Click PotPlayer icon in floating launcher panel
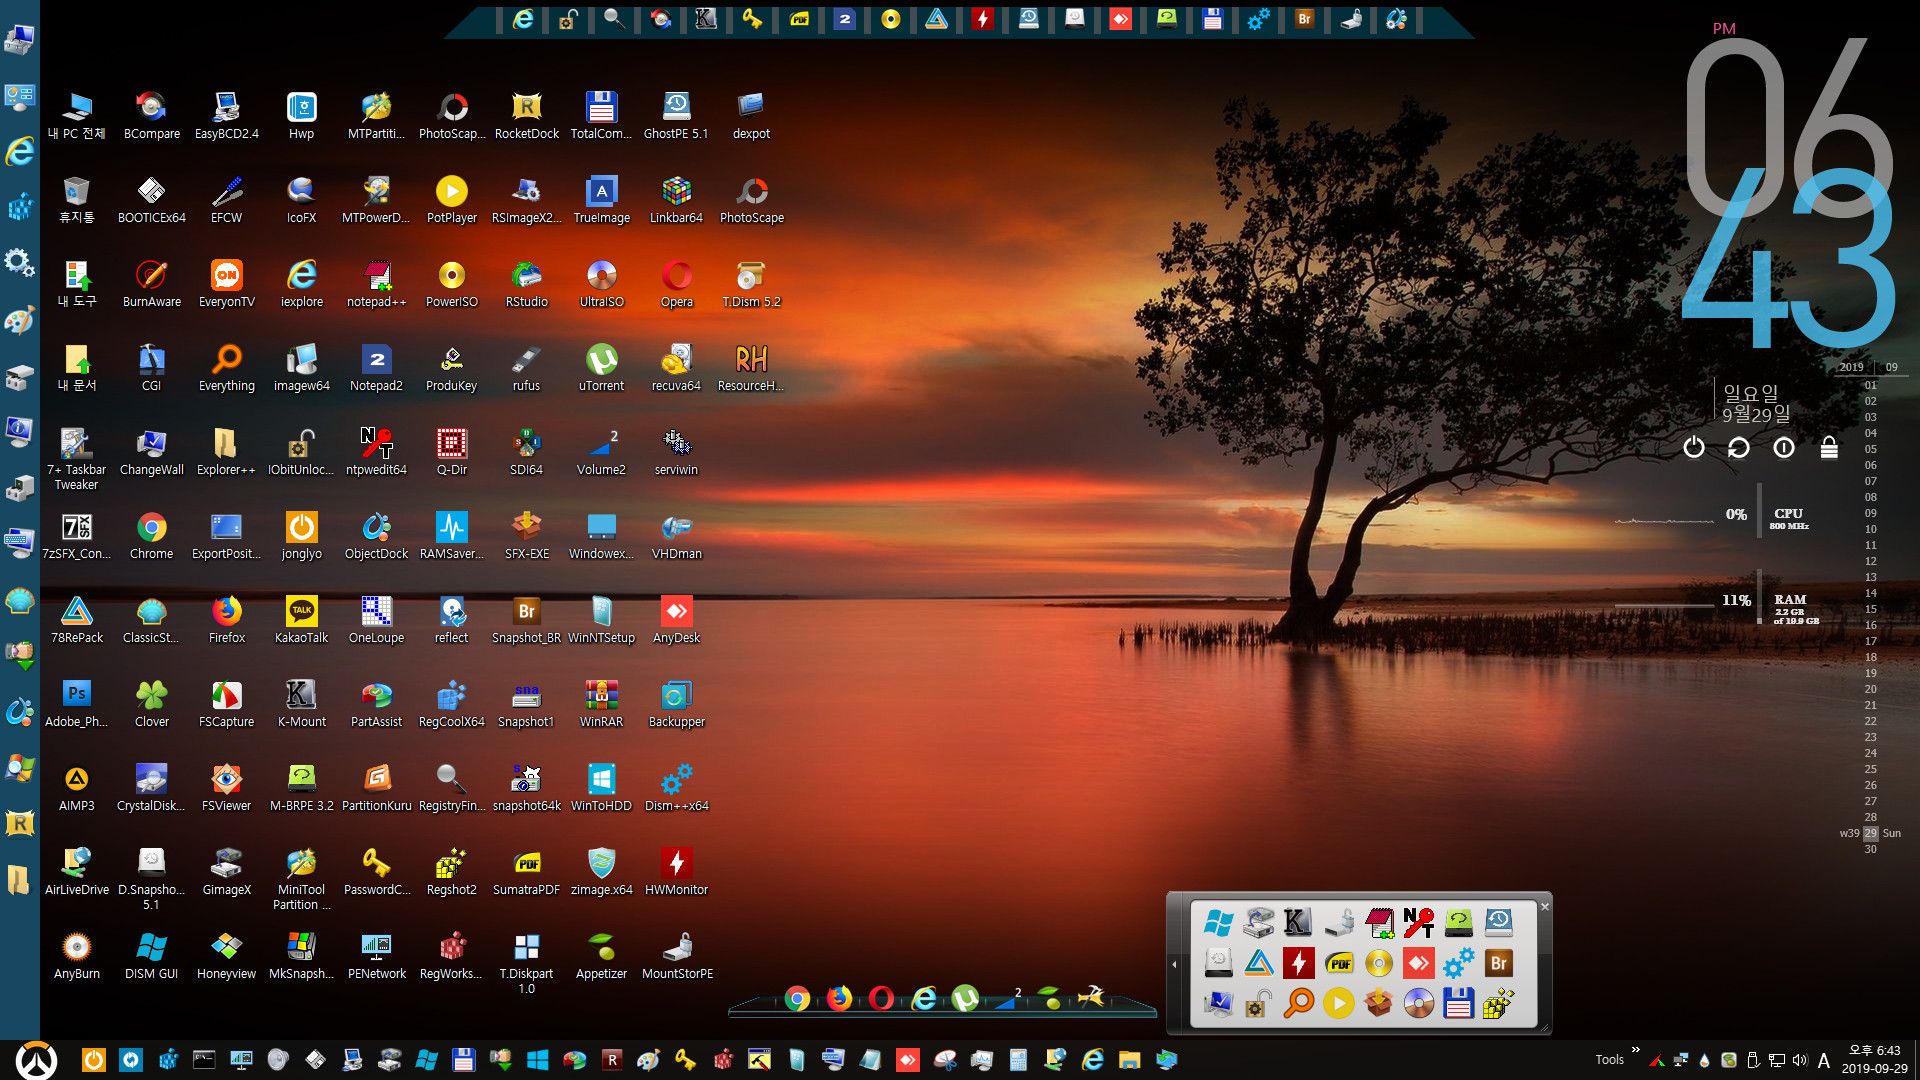Viewport: 1920px width, 1080px height. [x=1338, y=1003]
